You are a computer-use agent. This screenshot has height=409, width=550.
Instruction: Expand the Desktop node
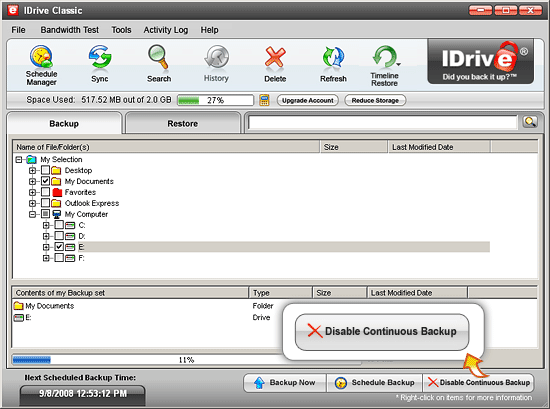pyautogui.click(x=32, y=171)
